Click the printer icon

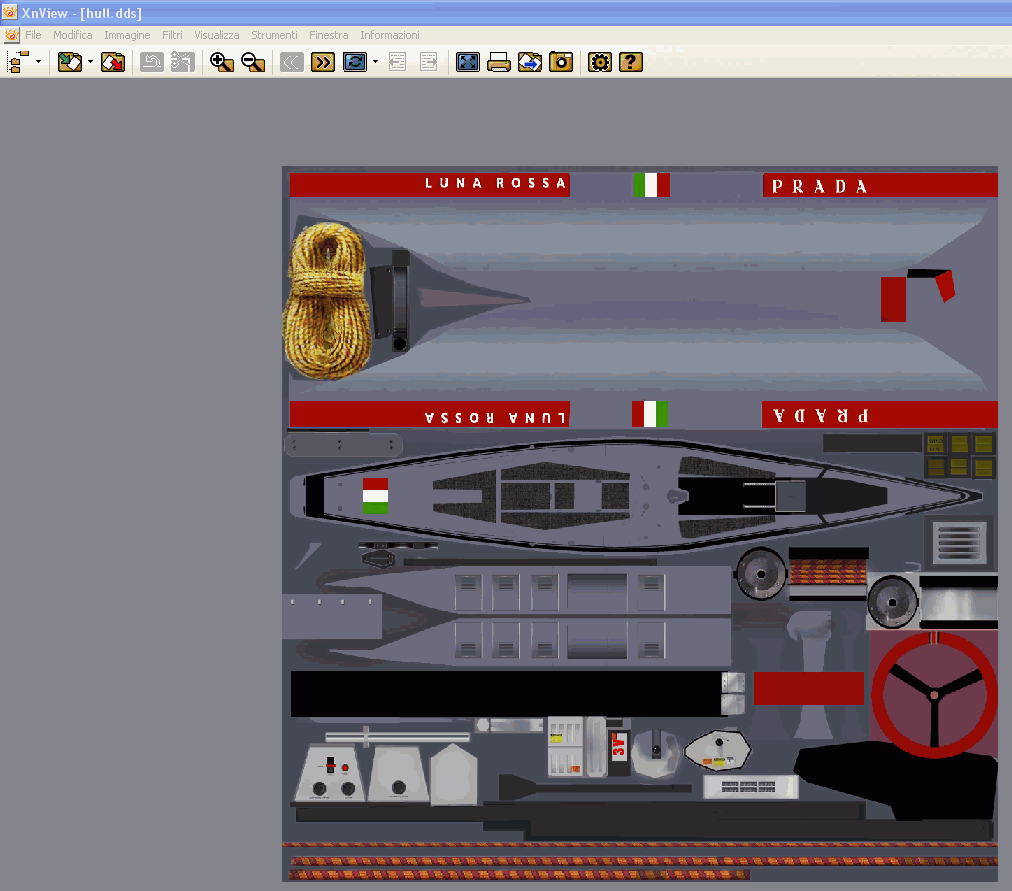click(499, 62)
